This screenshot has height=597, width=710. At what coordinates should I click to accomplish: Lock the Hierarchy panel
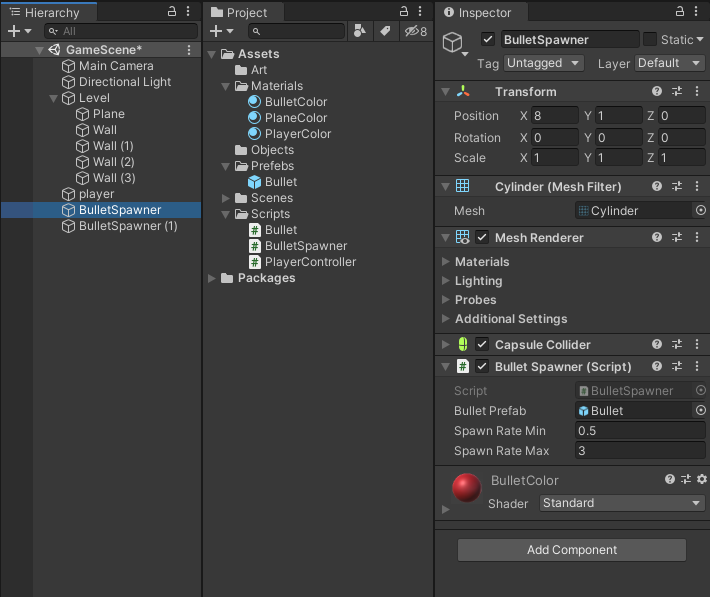(172, 11)
